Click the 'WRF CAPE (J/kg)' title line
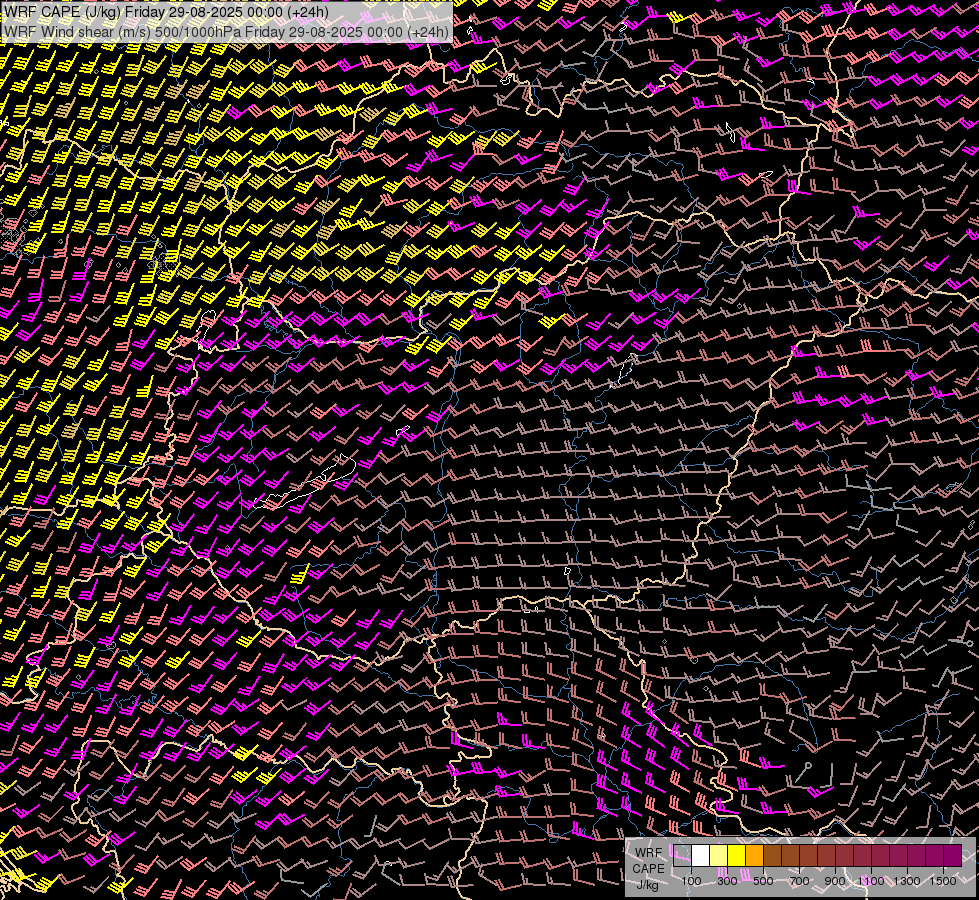This screenshot has width=979, height=900. [166, 12]
